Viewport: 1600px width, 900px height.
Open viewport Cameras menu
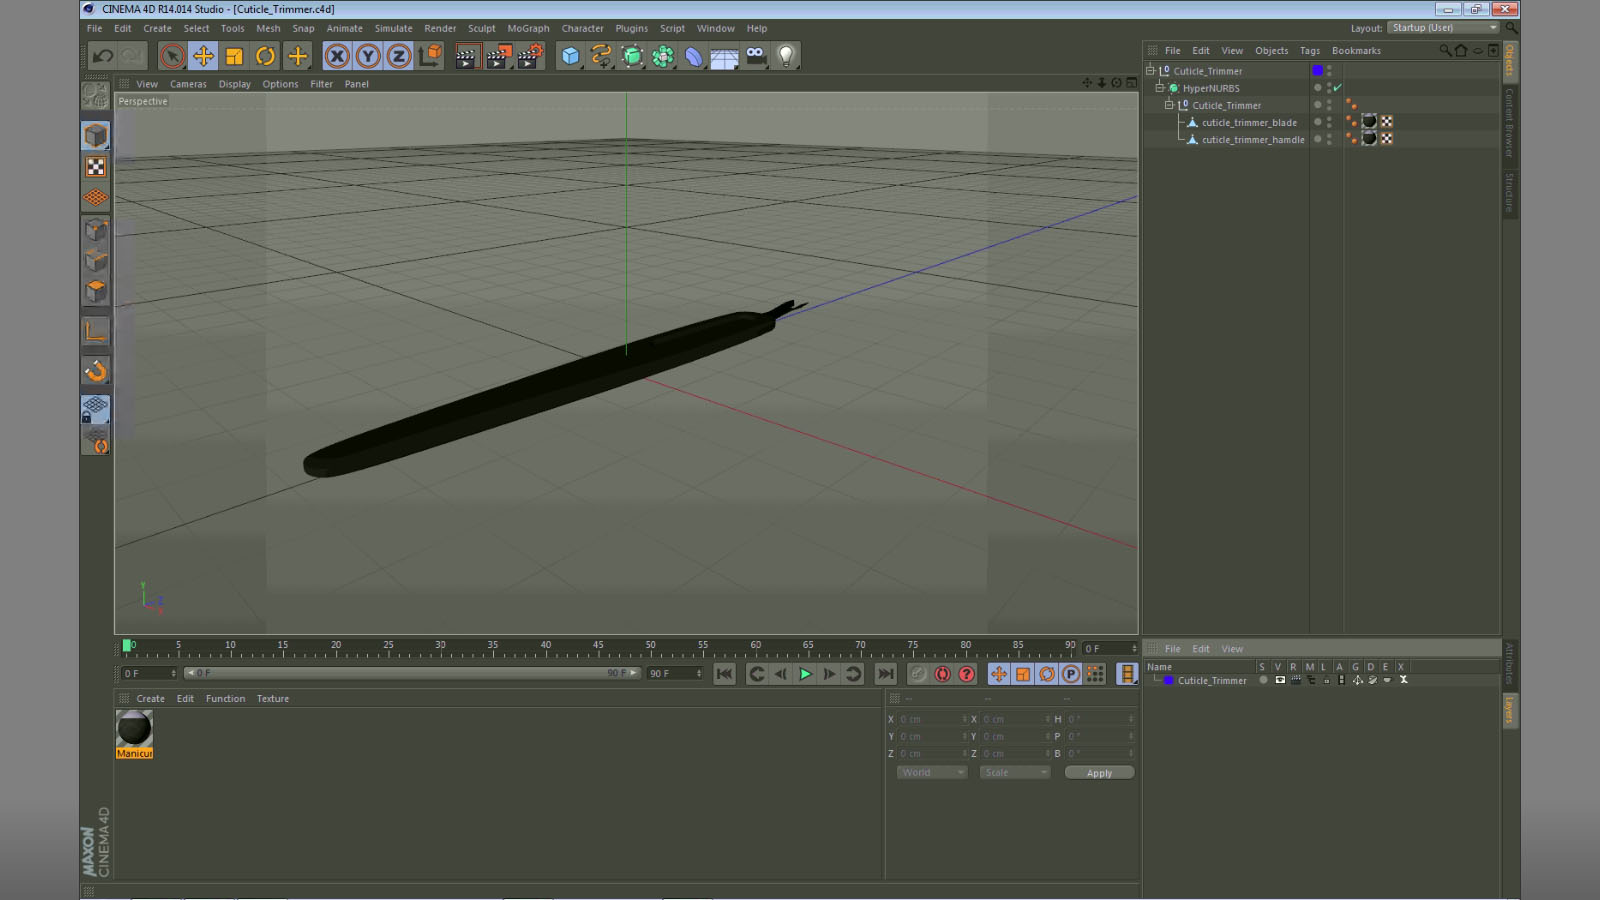pos(188,84)
